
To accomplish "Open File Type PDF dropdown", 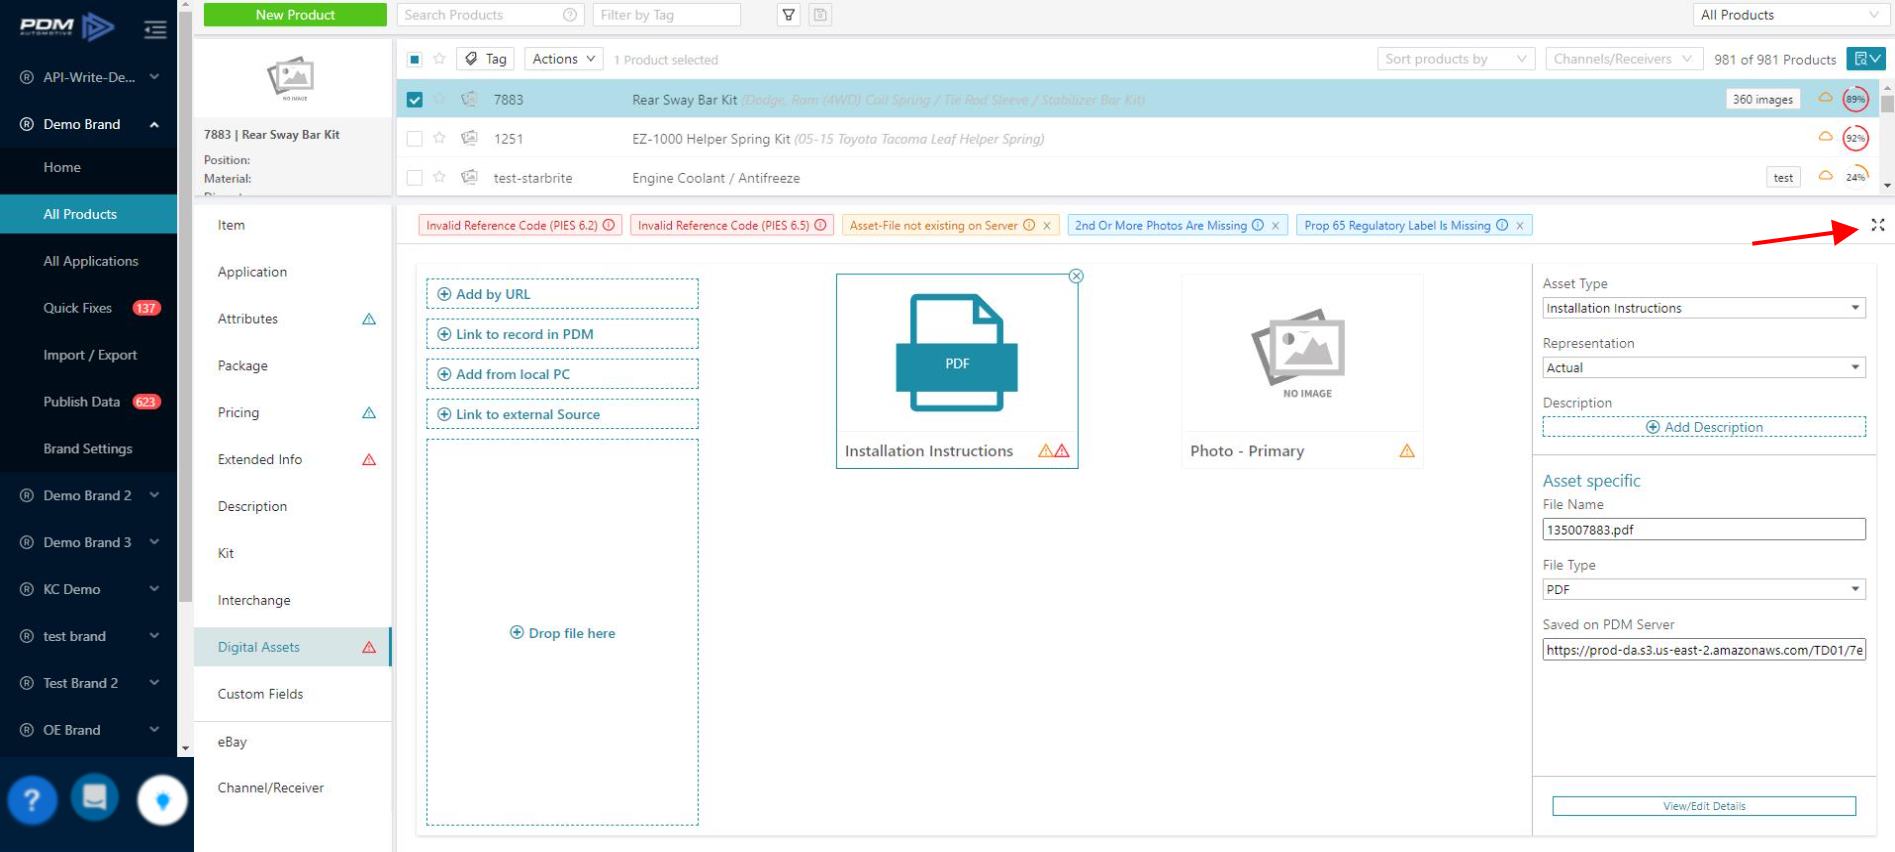I will (1704, 589).
